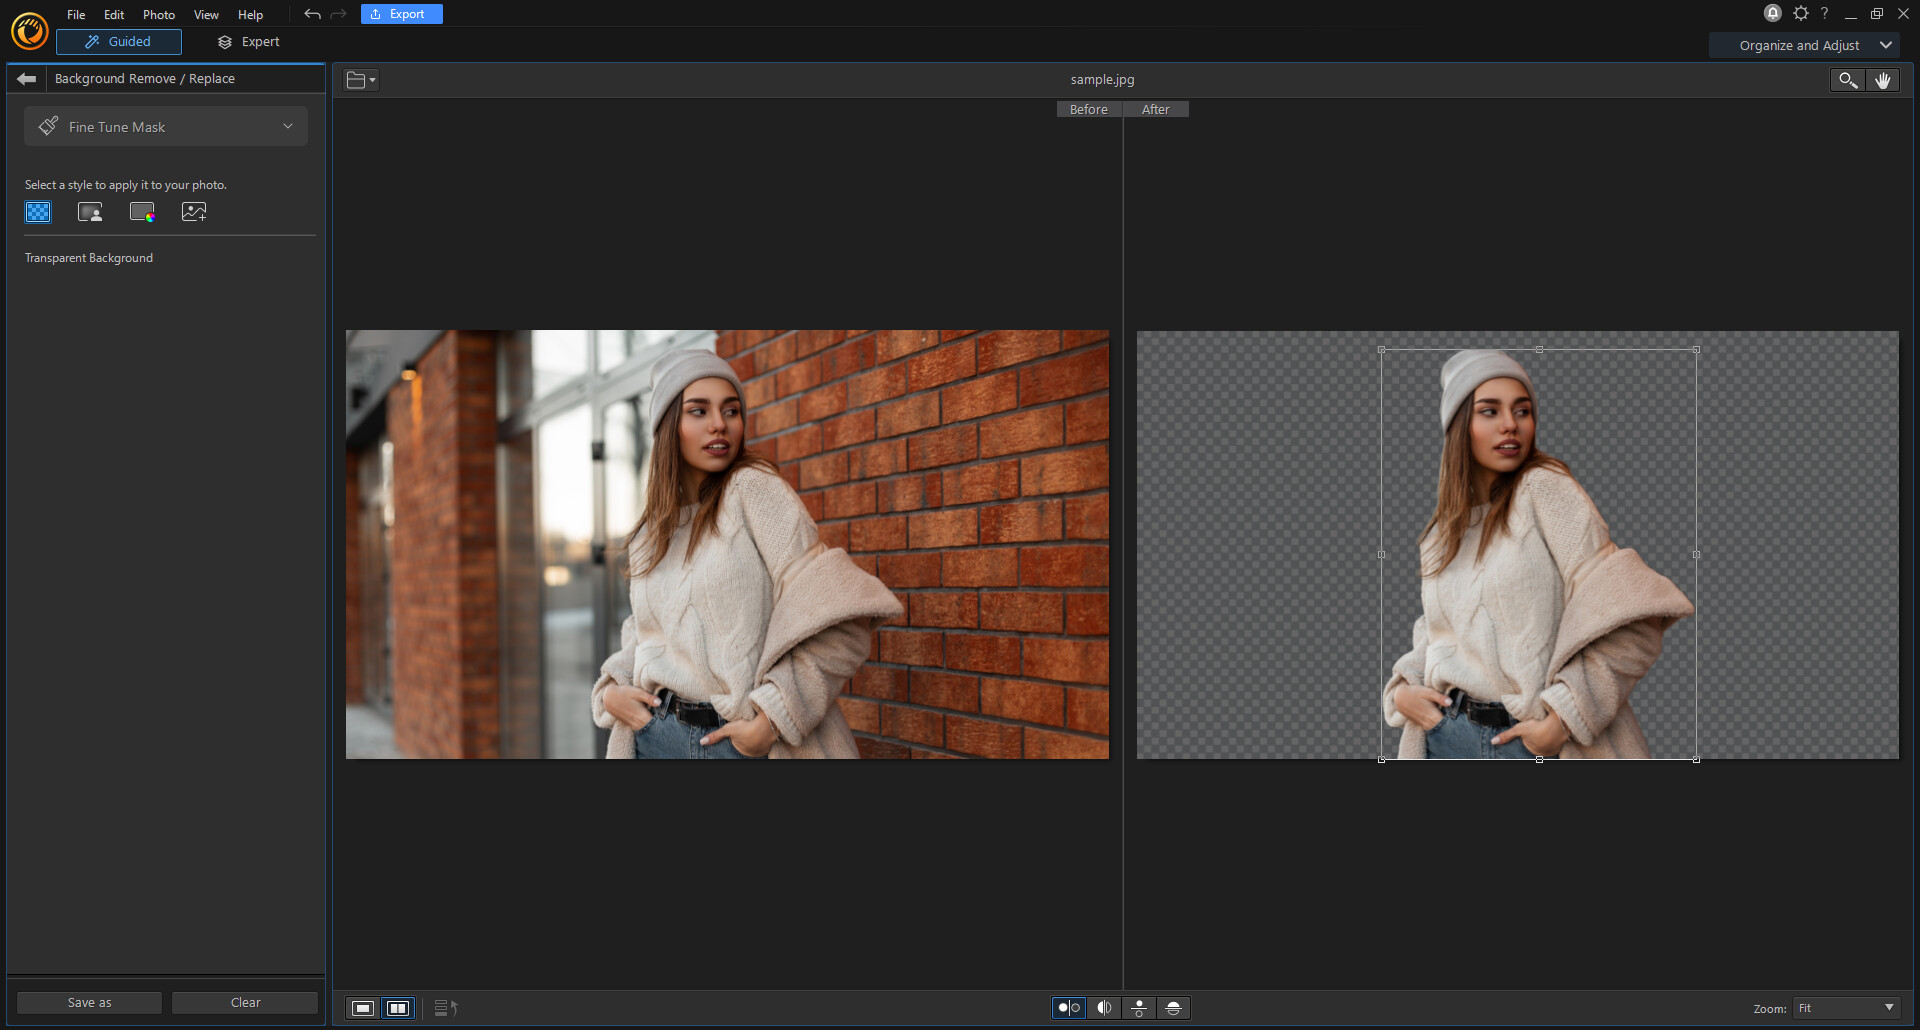Activate the zoom magnifier tool

1846,80
